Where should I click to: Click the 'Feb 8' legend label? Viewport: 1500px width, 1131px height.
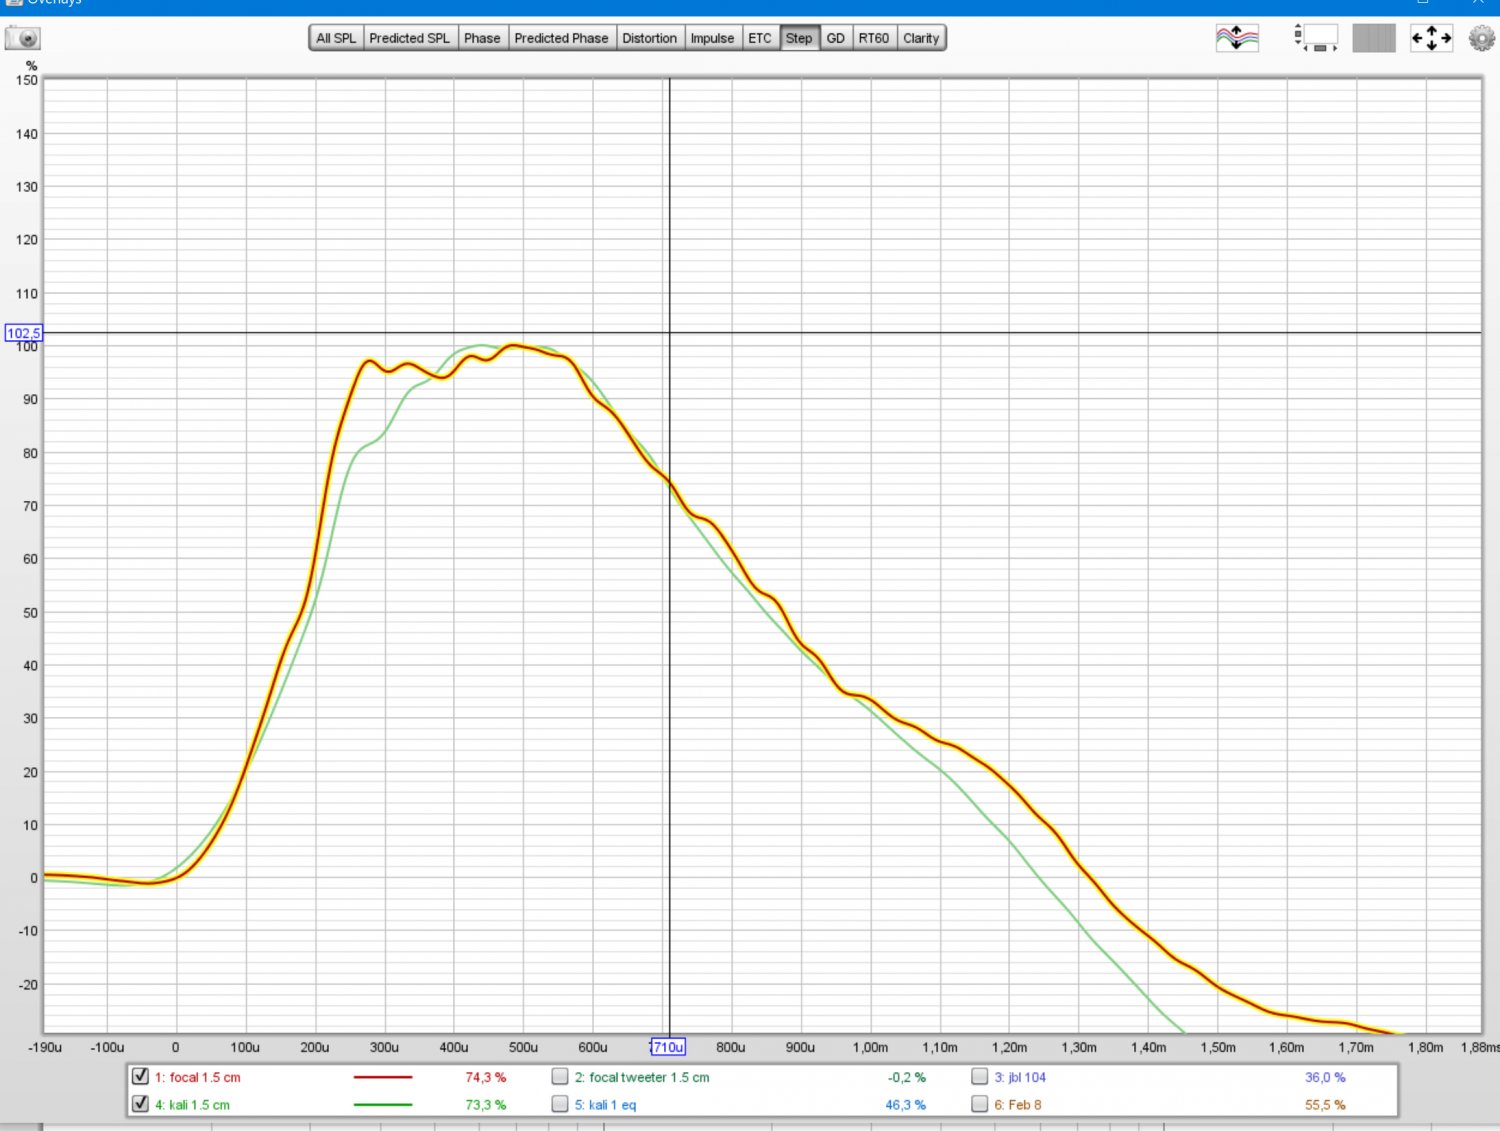(1018, 1105)
